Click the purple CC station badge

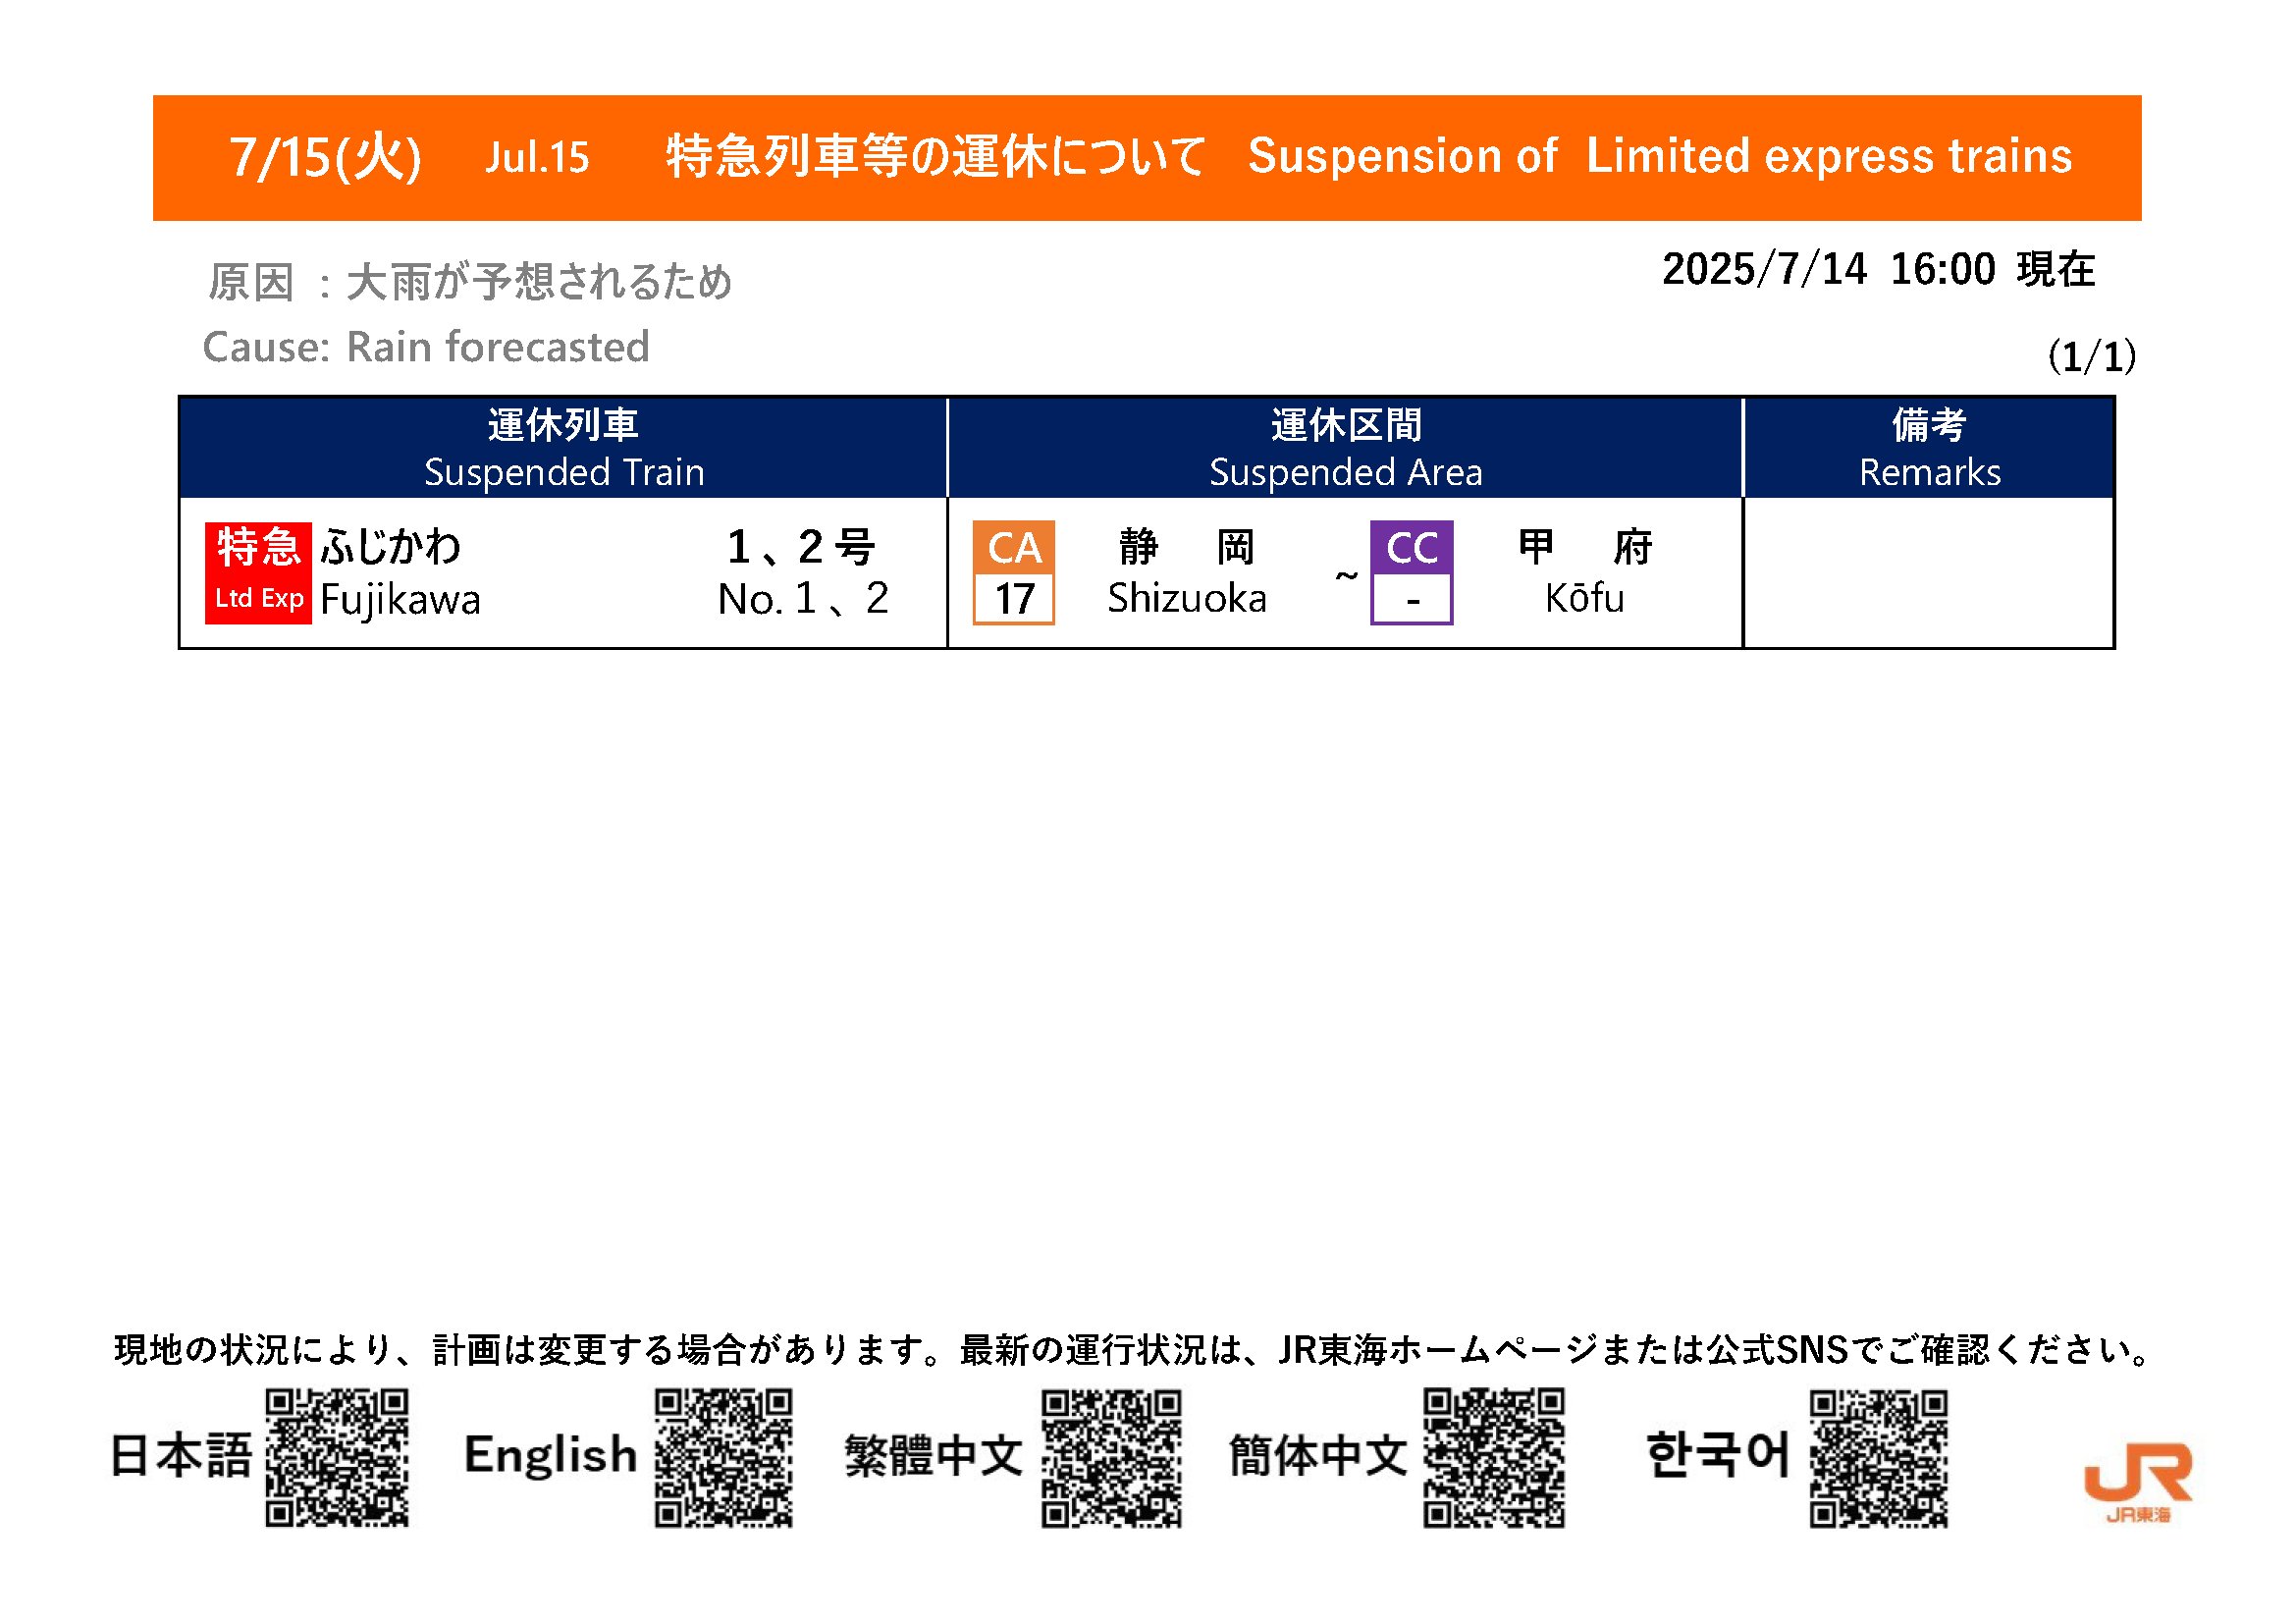pyautogui.click(x=1411, y=572)
